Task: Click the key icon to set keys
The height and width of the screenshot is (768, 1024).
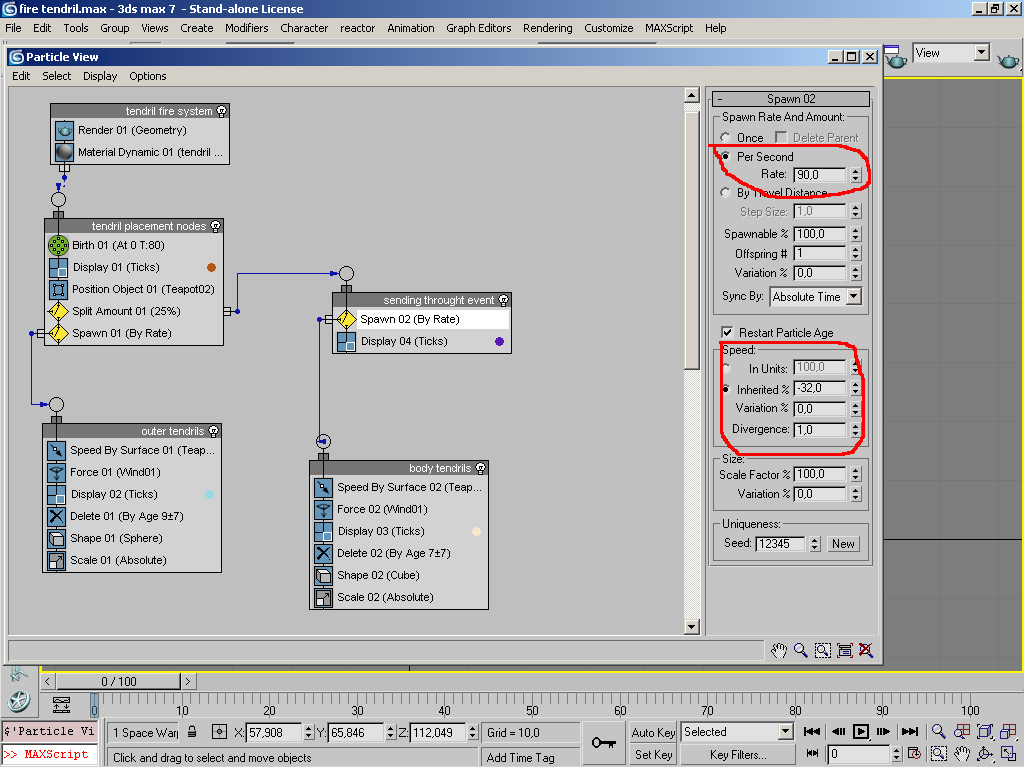Action: click(x=603, y=743)
